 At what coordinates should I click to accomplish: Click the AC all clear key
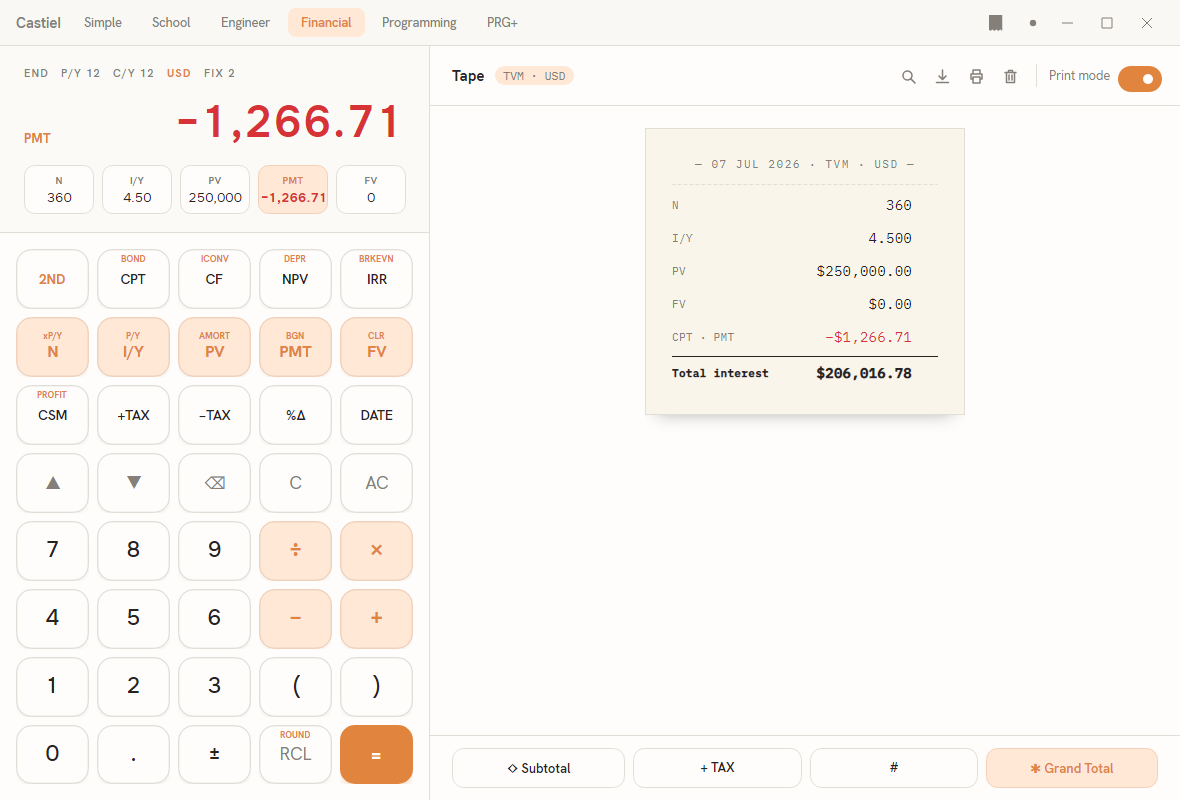point(376,483)
